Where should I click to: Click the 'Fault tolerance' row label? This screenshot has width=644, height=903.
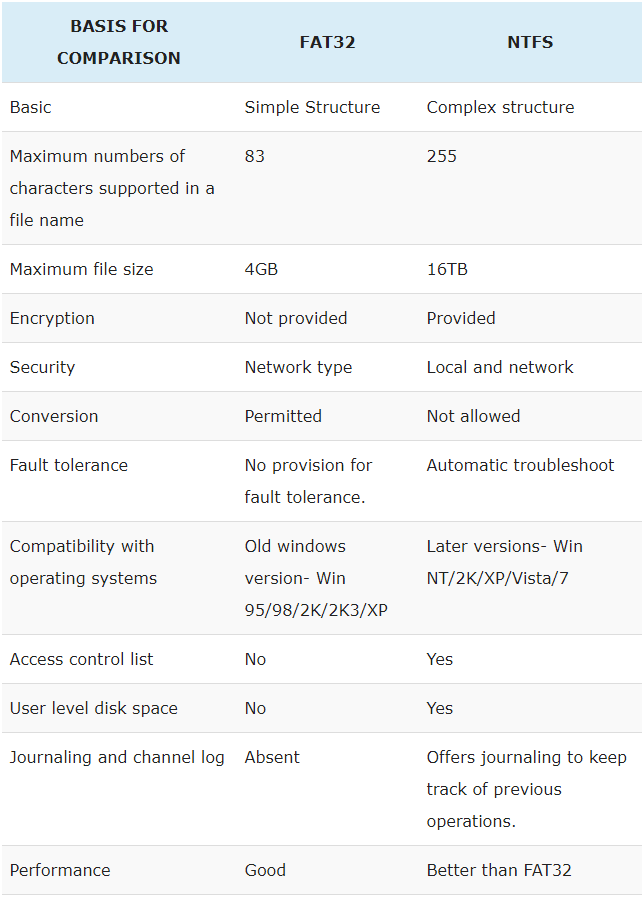[x=69, y=465]
